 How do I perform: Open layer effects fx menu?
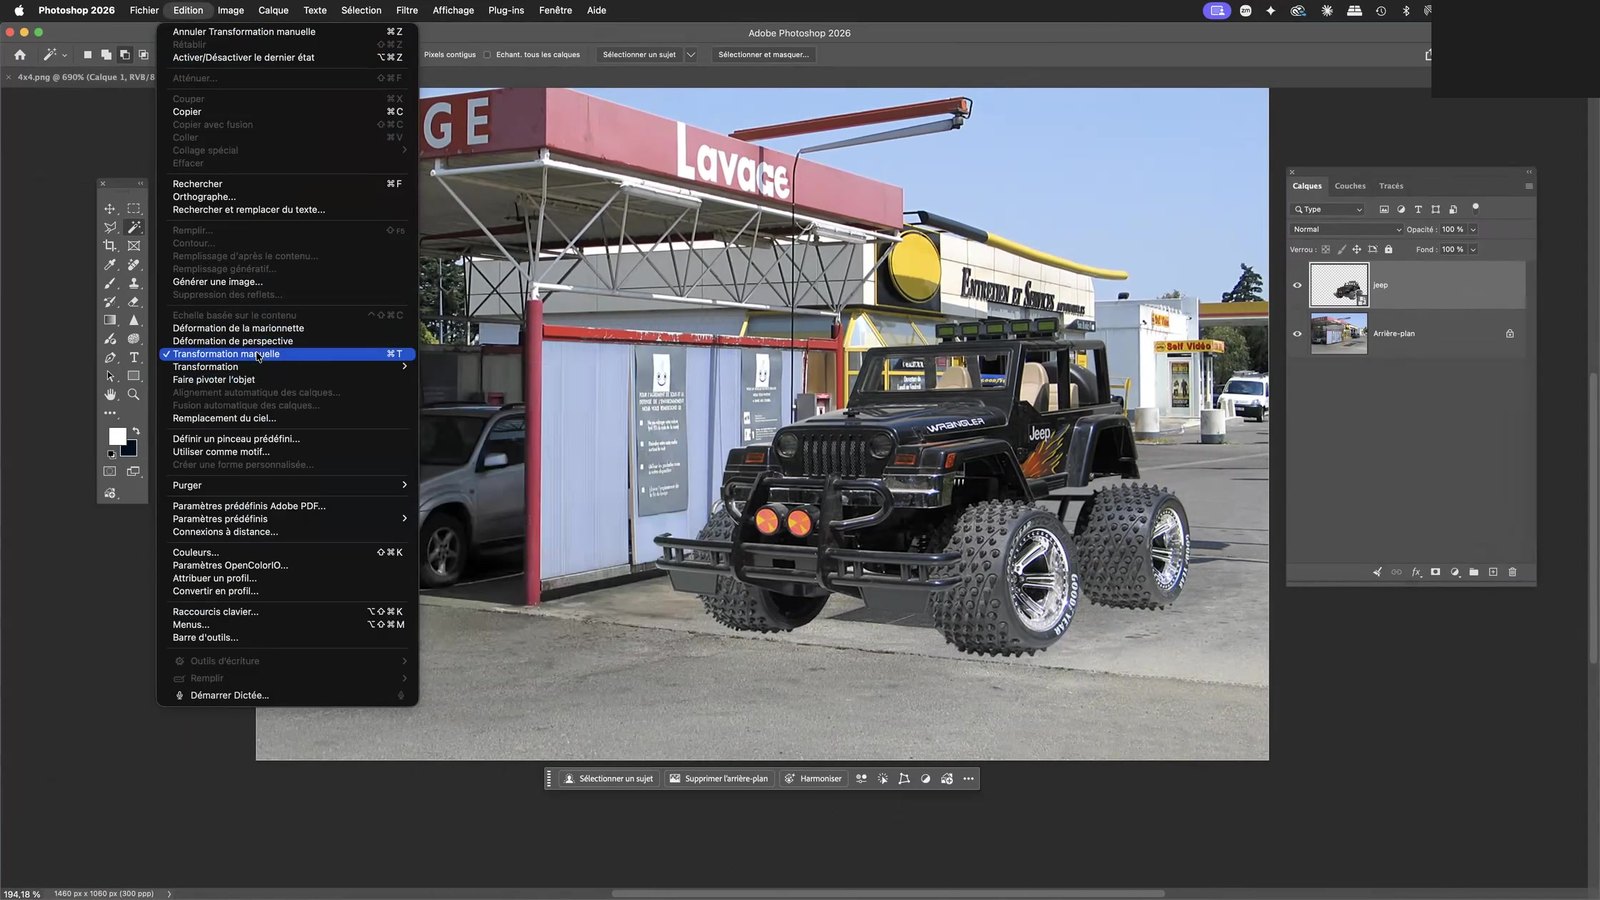(1416, 572)
